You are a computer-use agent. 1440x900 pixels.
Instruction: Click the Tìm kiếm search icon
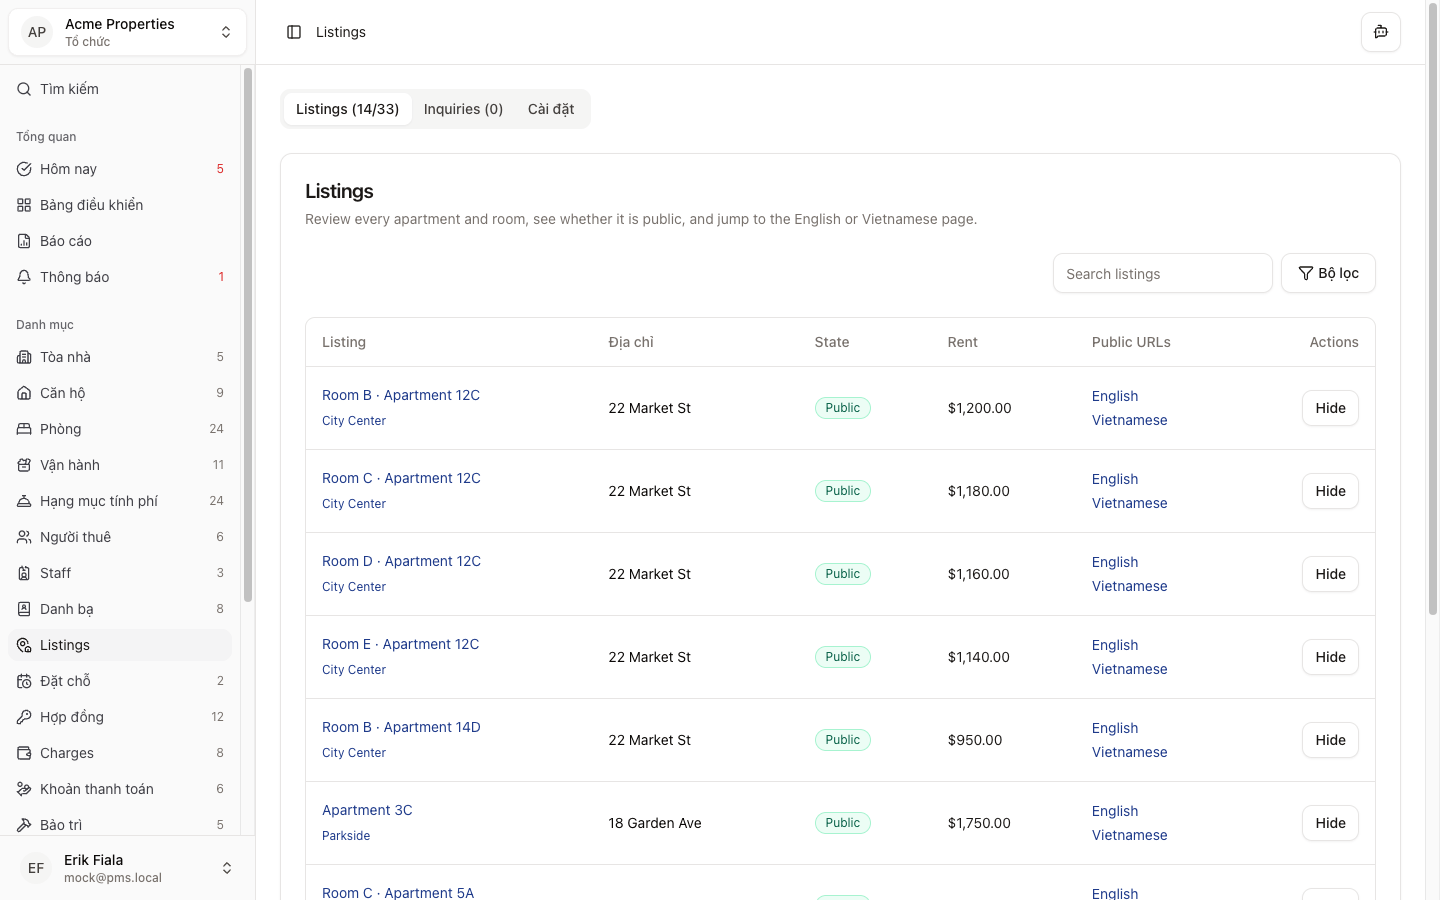pyautogui.click(x=24, y=89)
